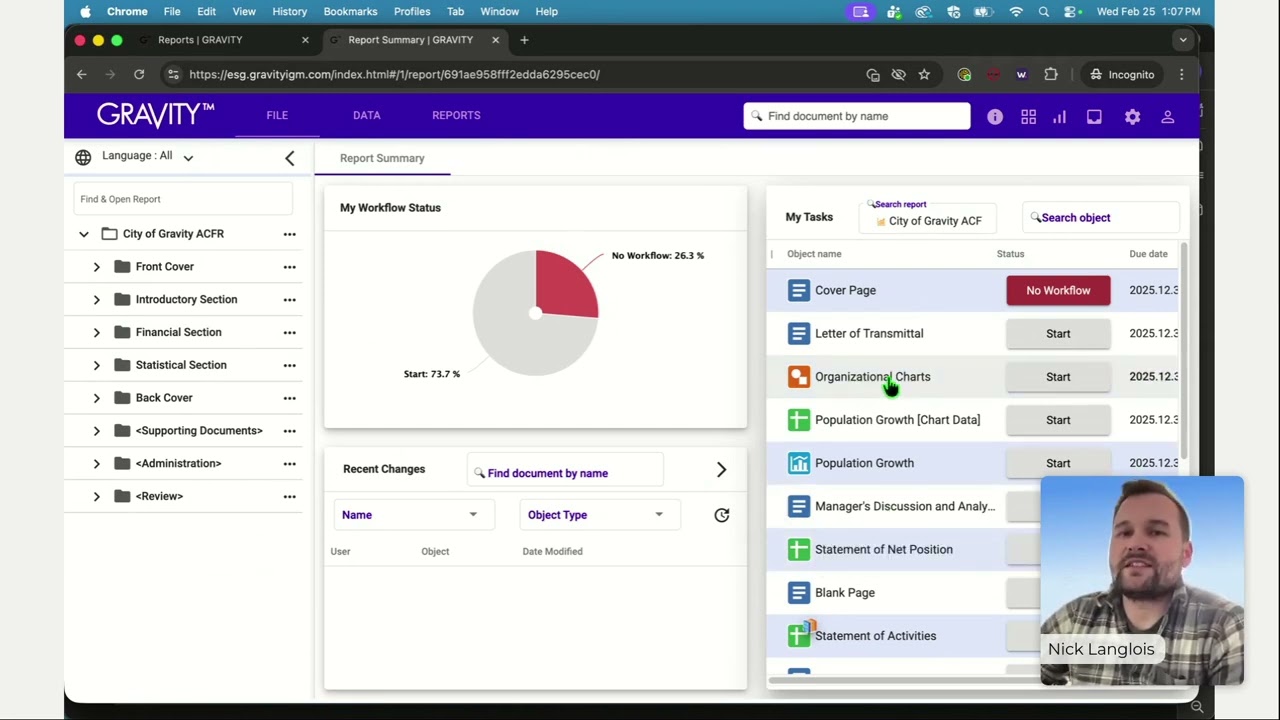Open more options for Statistical Section folder

pos(289,365)
